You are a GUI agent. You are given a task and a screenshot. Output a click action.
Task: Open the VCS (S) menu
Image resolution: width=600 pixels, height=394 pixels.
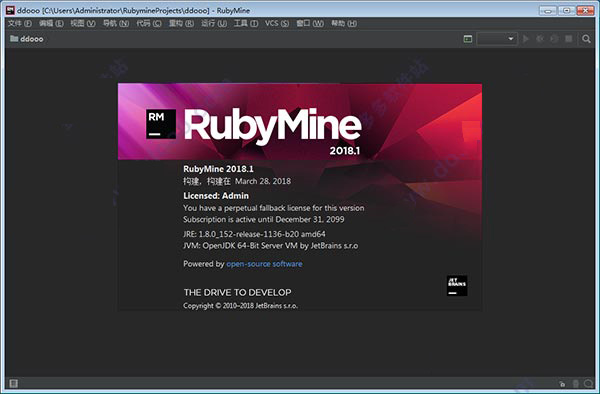(277, 23)
